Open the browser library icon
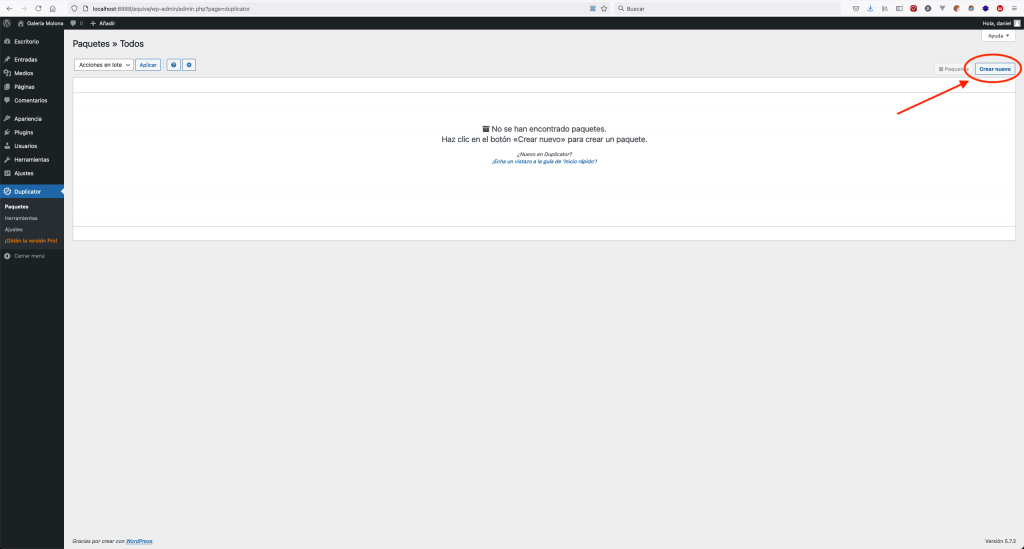Viewport: 1024px width, 549px height. 884,8
